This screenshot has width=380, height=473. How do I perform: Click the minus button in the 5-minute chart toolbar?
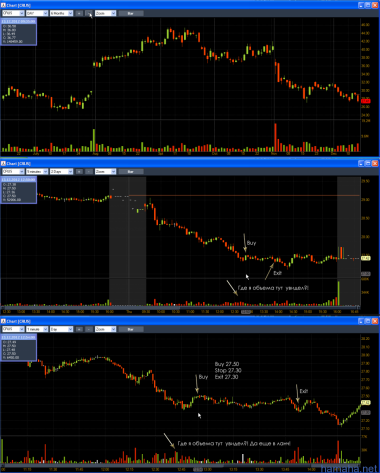pyautogui.click(x=89, y=171)
